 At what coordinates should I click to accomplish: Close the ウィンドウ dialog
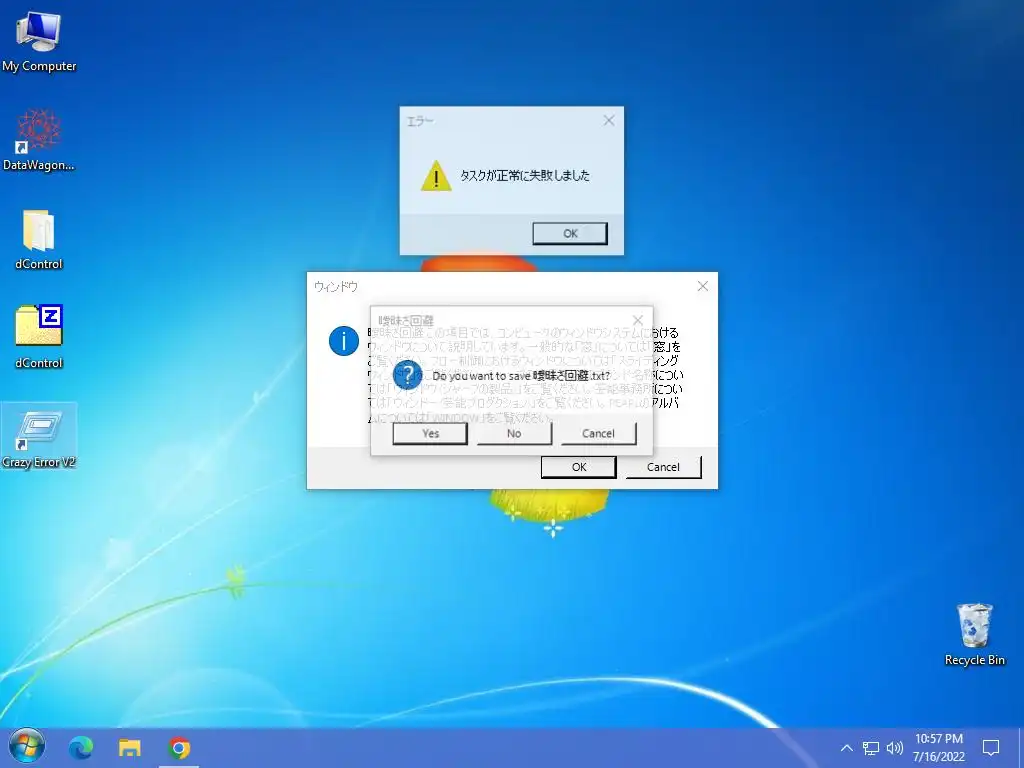[x=703, y=286]
